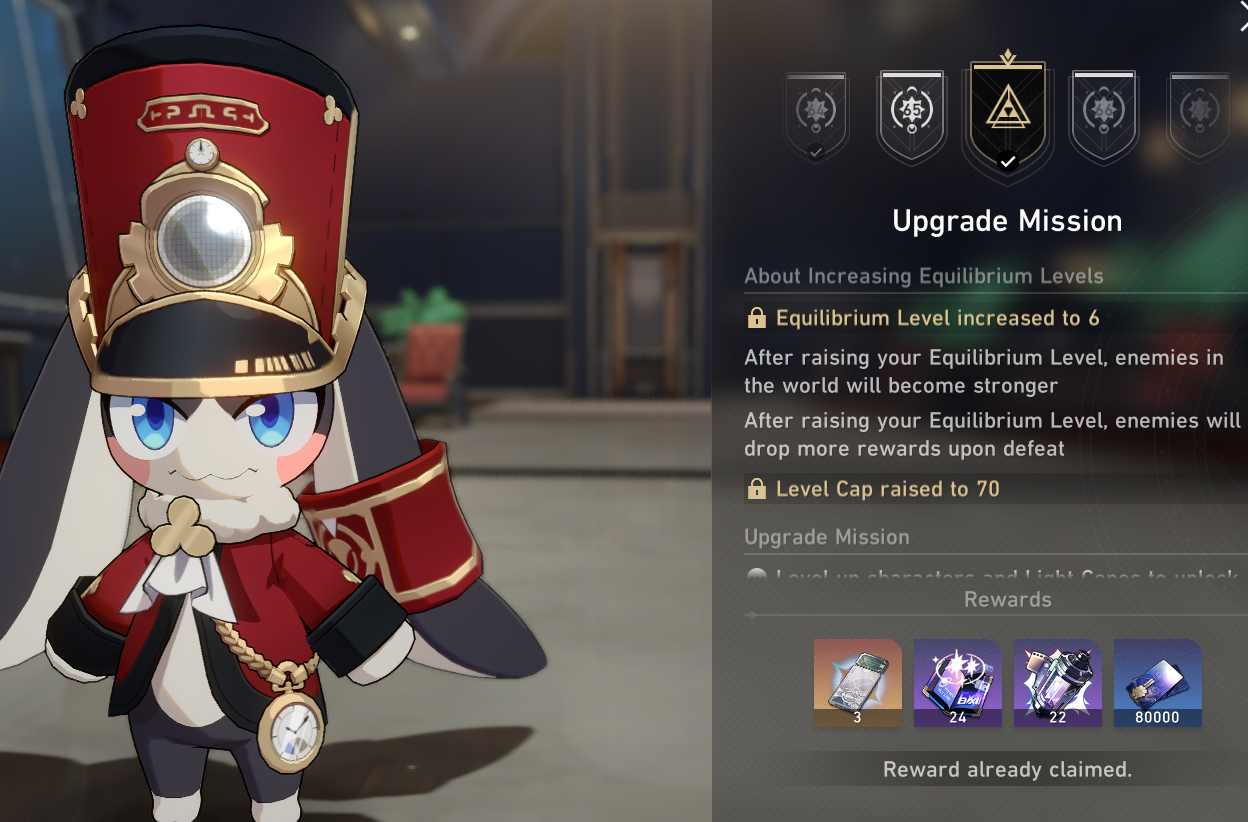Click the lock icon beside Equilibrium Level
The width and height of the screenshot is (1248, 822).
coord(757,319)
